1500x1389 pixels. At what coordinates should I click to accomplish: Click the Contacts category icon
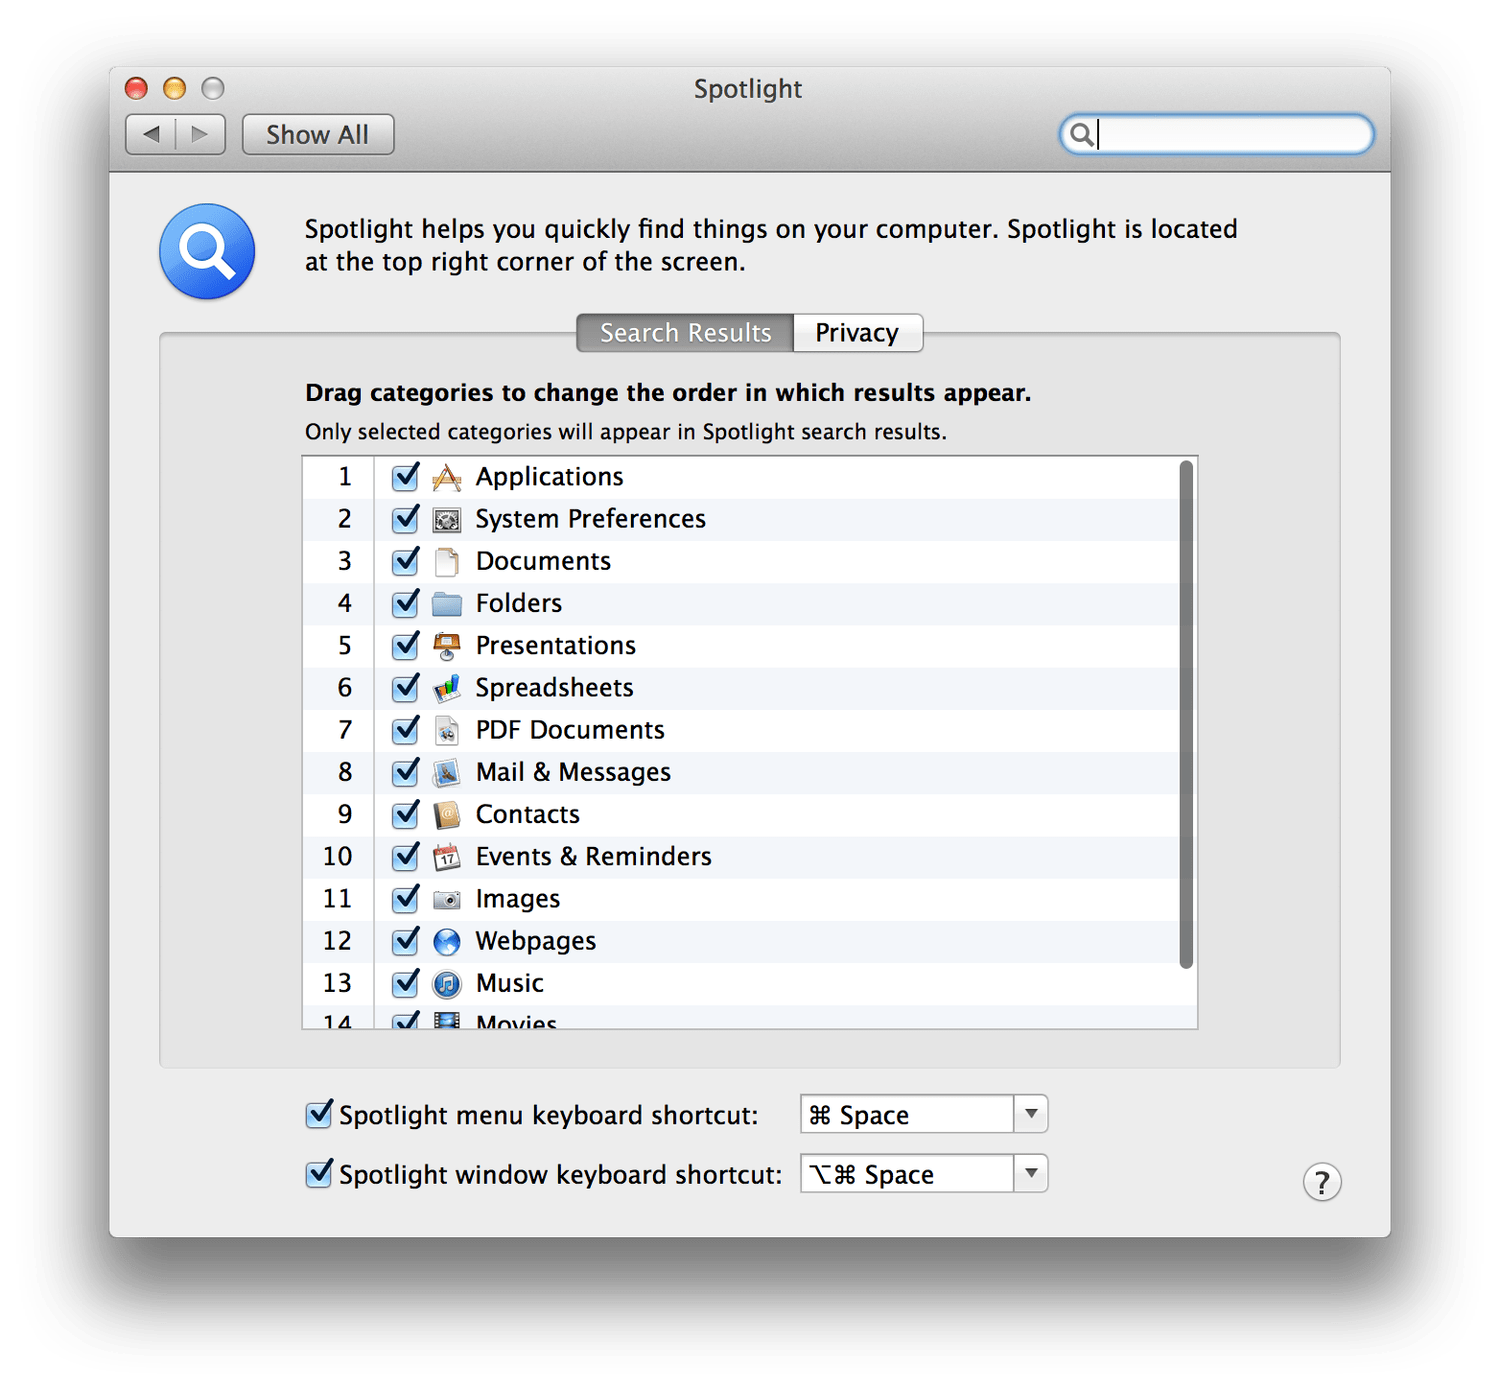point(447,815)
